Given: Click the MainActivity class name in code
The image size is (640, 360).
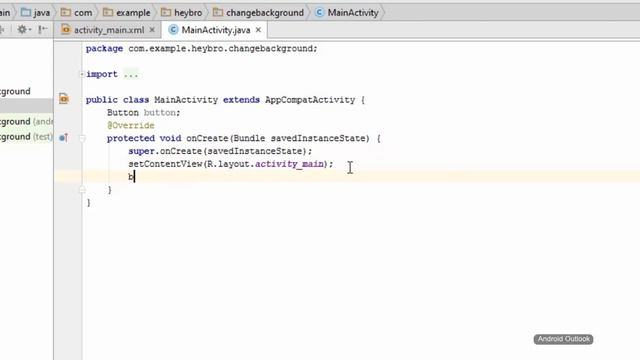Looking at the screenshot, I should point(186,100).
